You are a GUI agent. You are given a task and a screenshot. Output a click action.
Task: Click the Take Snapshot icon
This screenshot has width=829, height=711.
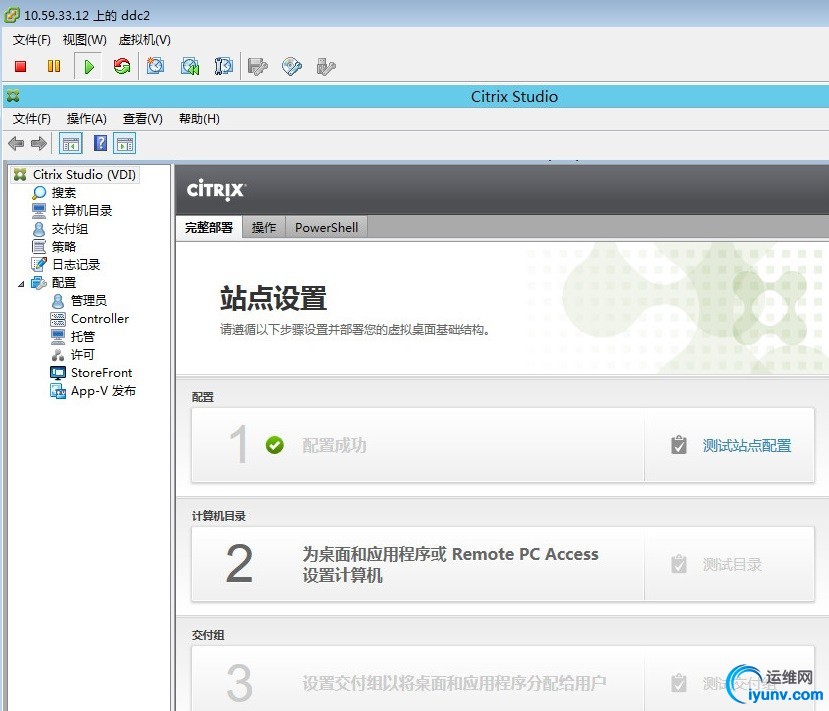click(x=155, y=67)
